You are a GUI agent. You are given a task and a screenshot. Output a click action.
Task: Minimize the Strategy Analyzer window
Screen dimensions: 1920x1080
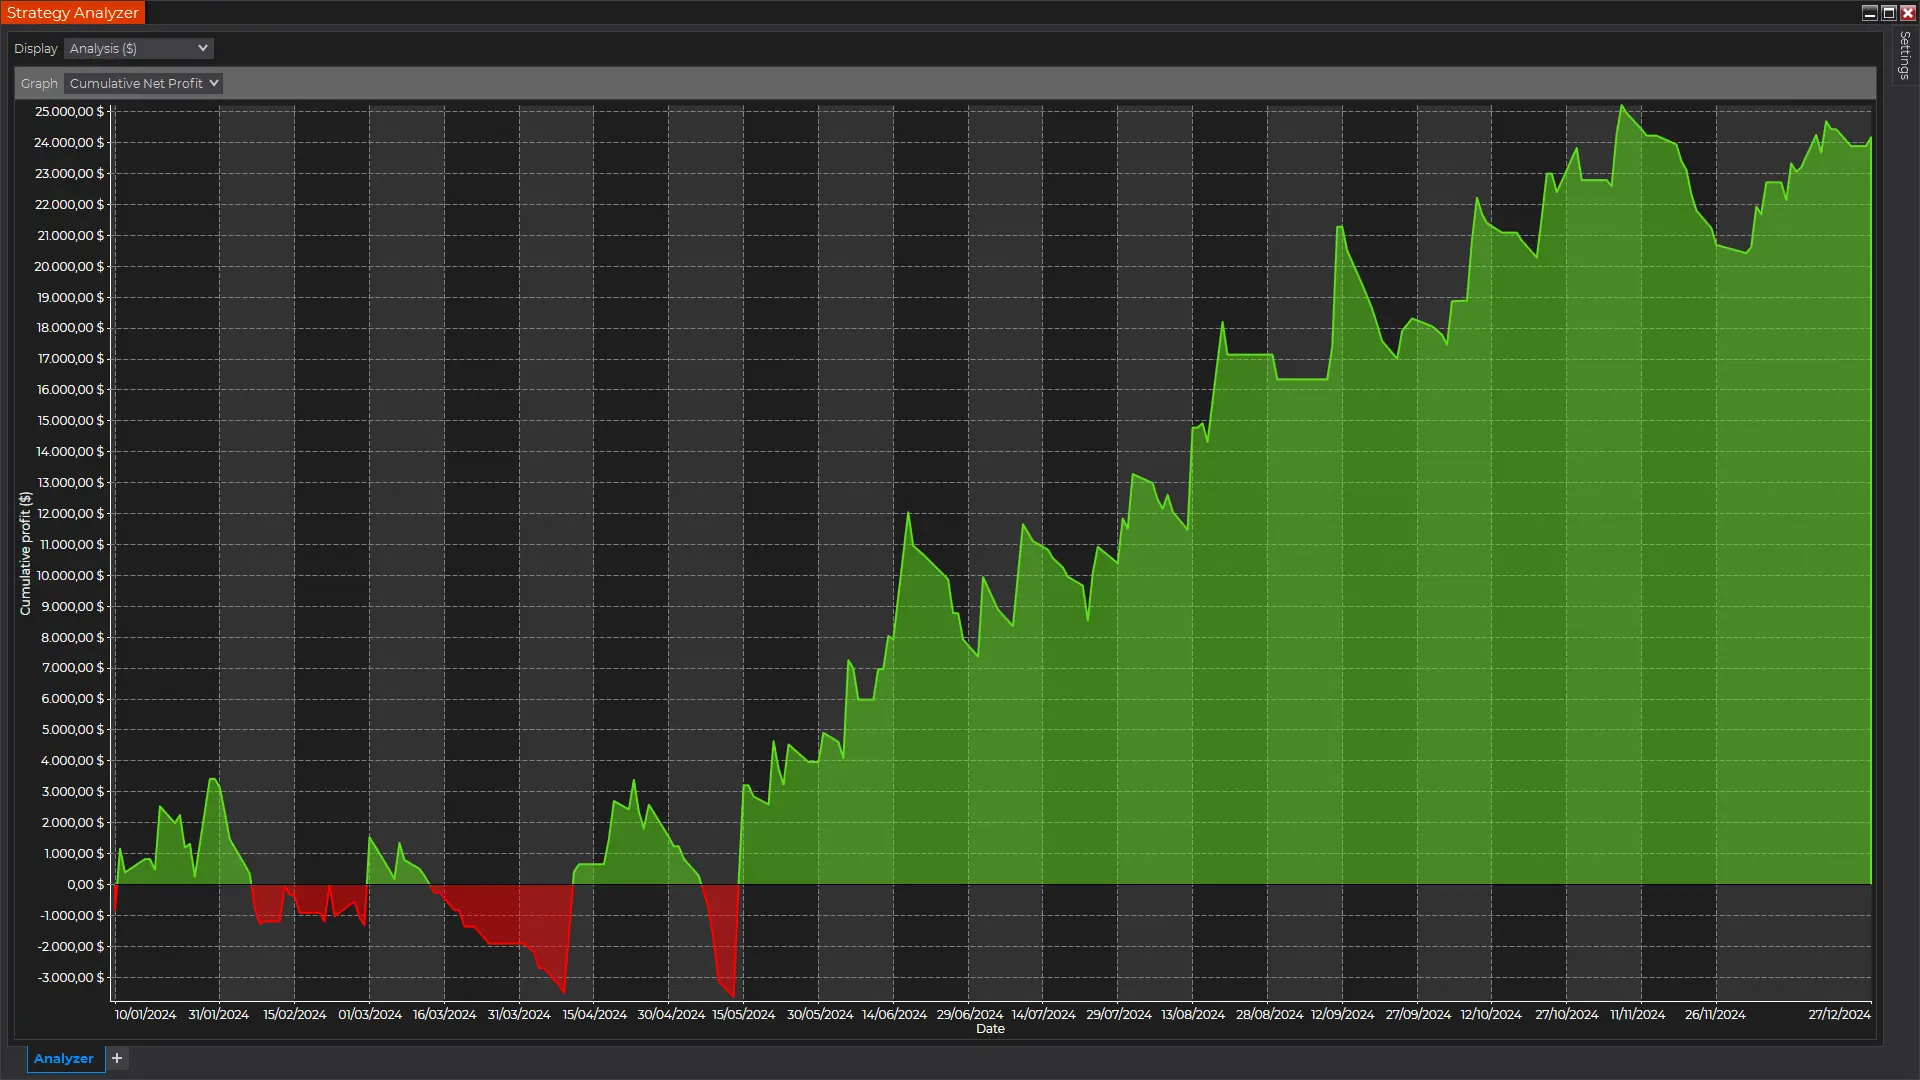point(1869,13)
